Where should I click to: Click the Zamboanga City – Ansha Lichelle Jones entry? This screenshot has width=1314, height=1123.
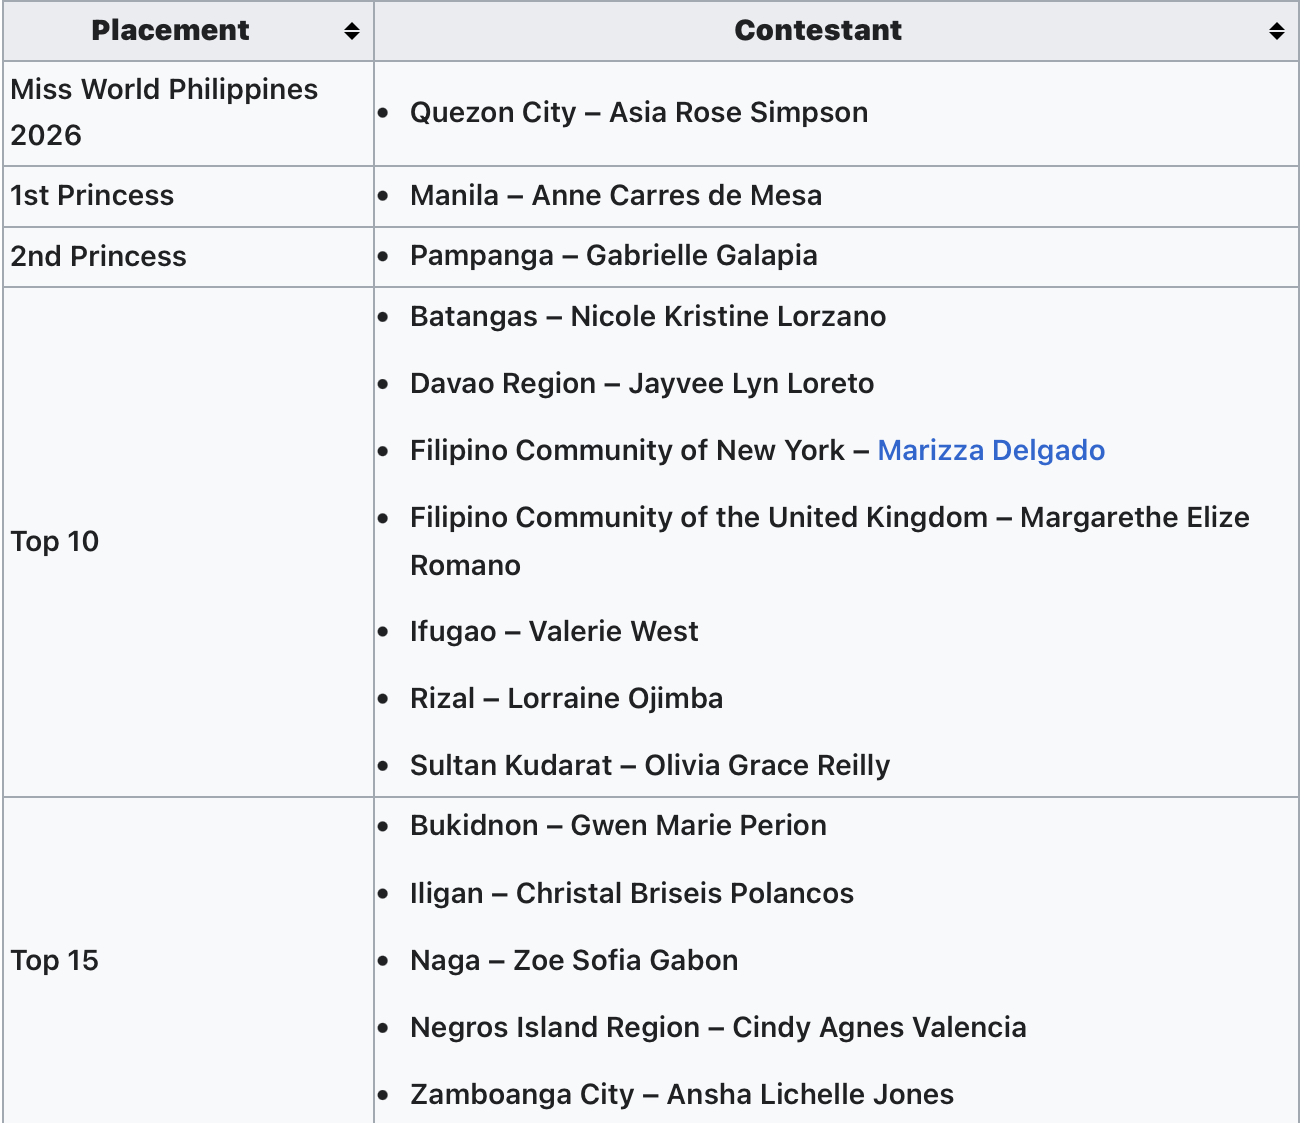click(x=681, y=1094)
